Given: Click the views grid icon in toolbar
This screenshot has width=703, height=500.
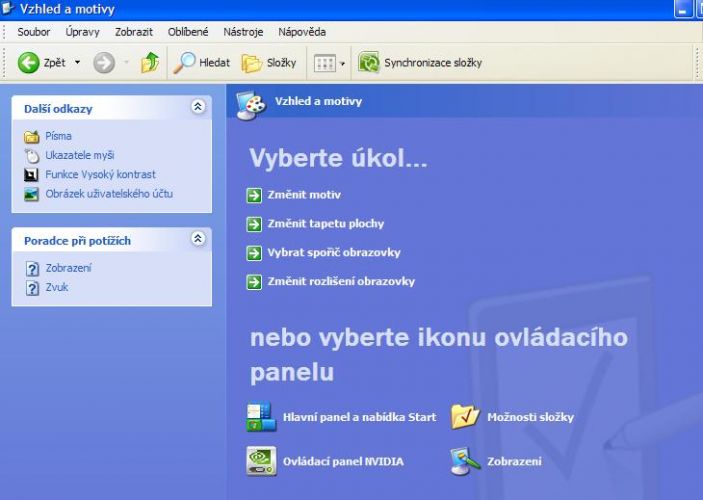Looking at the screenshot, I should 325,63.
